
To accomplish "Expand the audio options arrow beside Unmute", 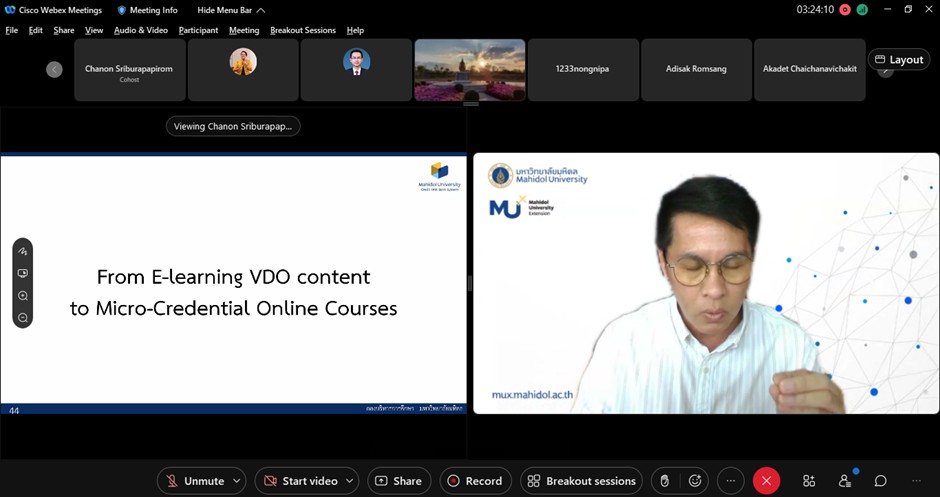I will click(x=237, y=481).
